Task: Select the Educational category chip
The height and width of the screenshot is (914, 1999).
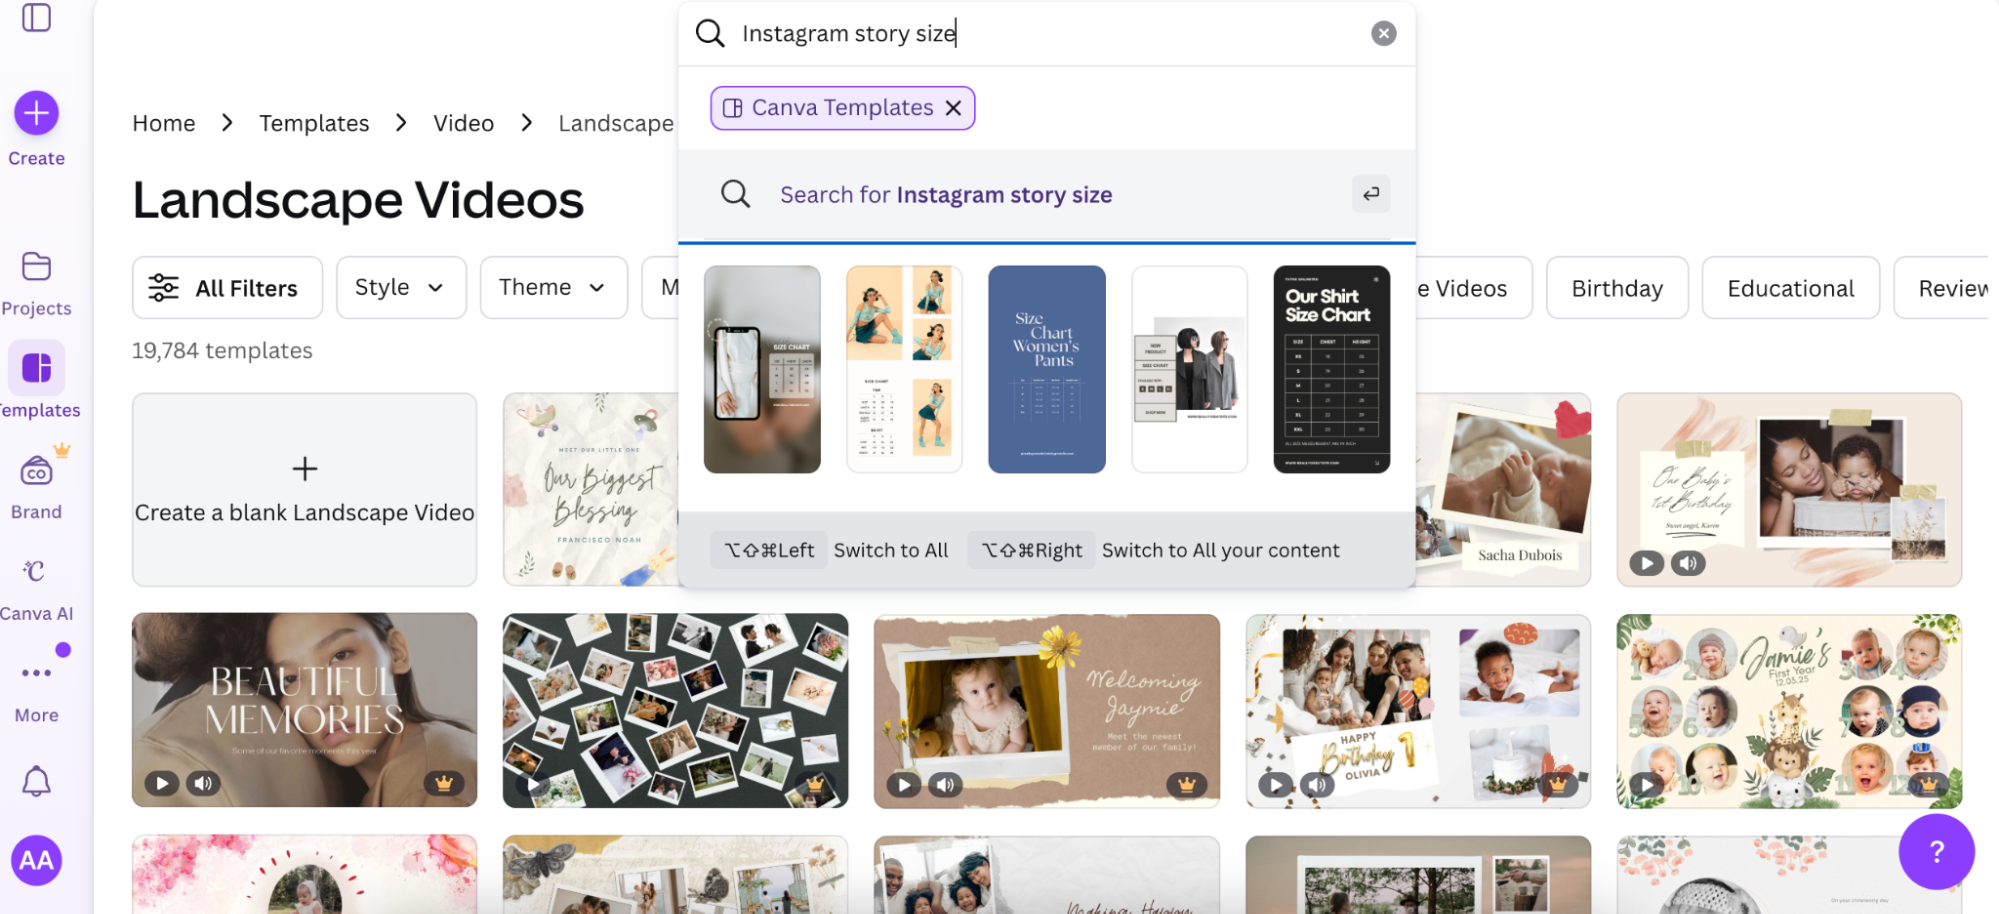Action: point(1790,288)
